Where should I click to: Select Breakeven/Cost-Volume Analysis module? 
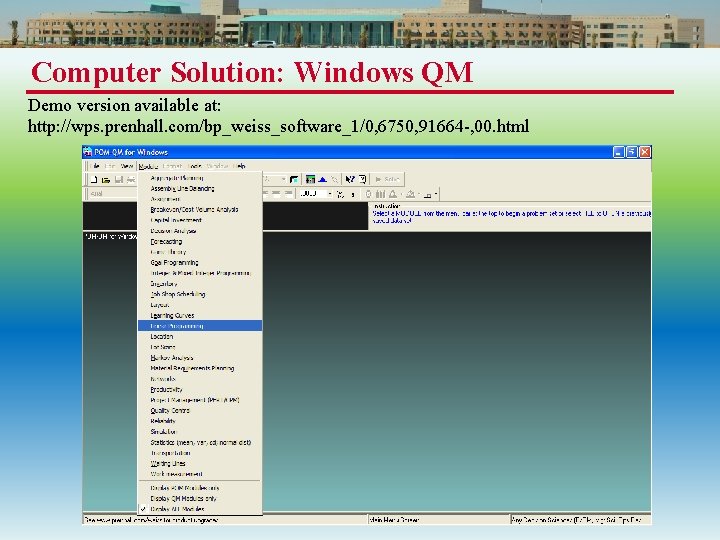click(x=200, y=210)
